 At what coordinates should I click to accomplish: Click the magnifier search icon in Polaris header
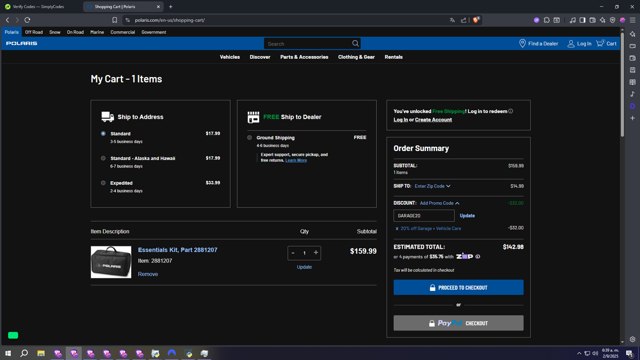355,43
